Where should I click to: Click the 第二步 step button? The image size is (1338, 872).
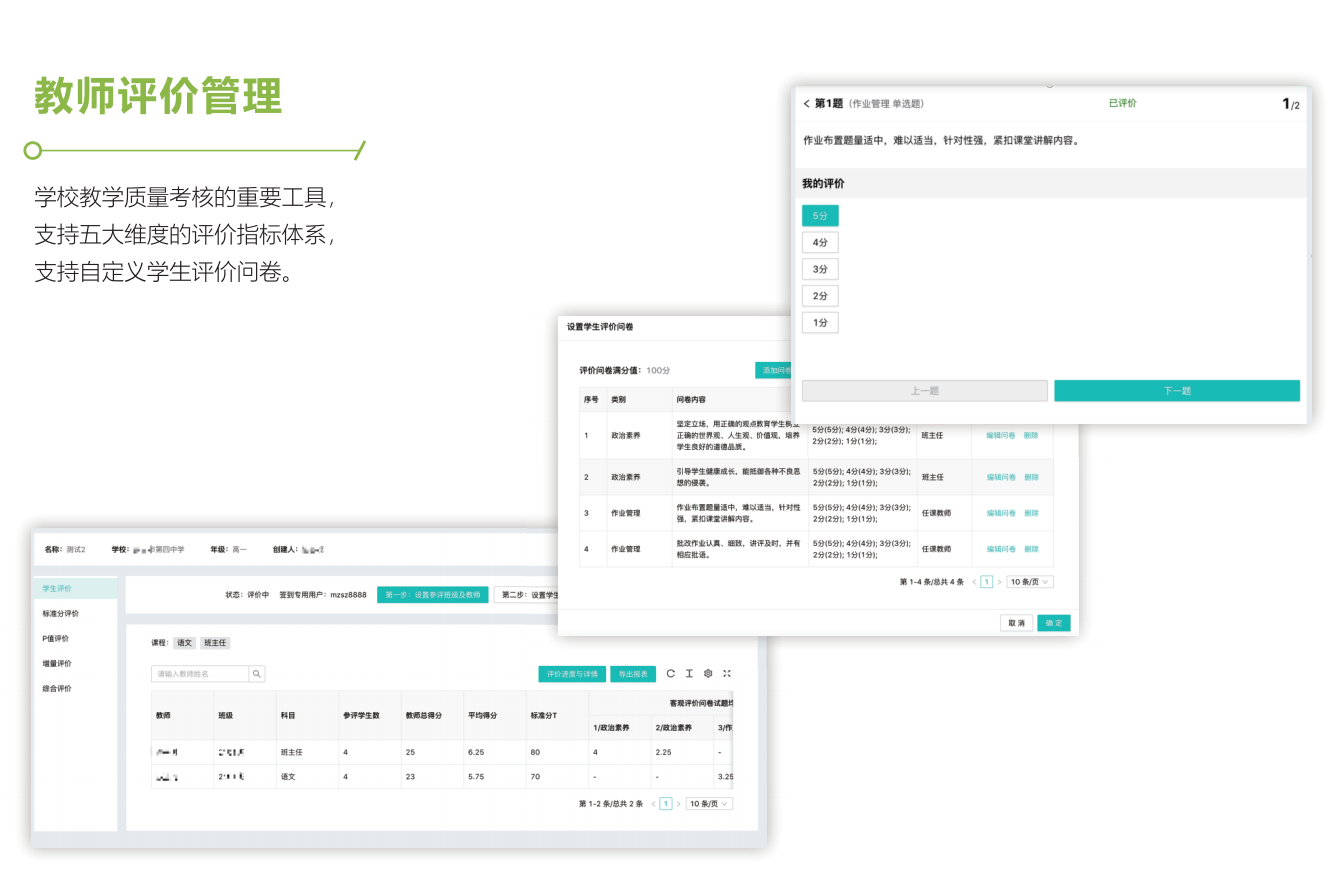coord(526,595)
